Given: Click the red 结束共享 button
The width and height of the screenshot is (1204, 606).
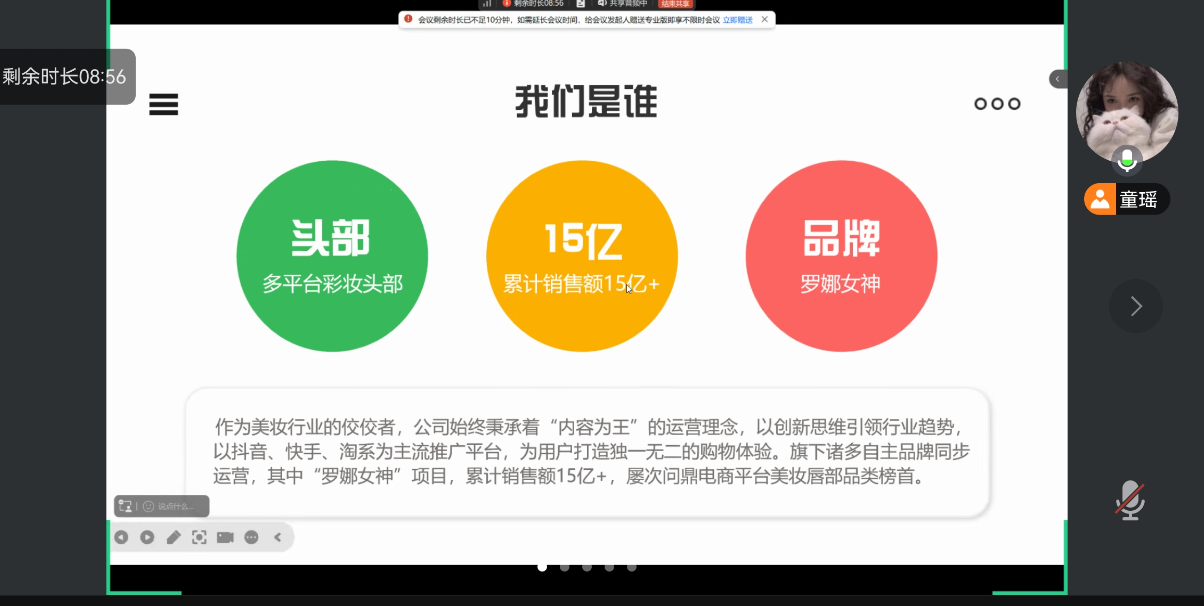Looking at the screenshot, I should (676, 4).
